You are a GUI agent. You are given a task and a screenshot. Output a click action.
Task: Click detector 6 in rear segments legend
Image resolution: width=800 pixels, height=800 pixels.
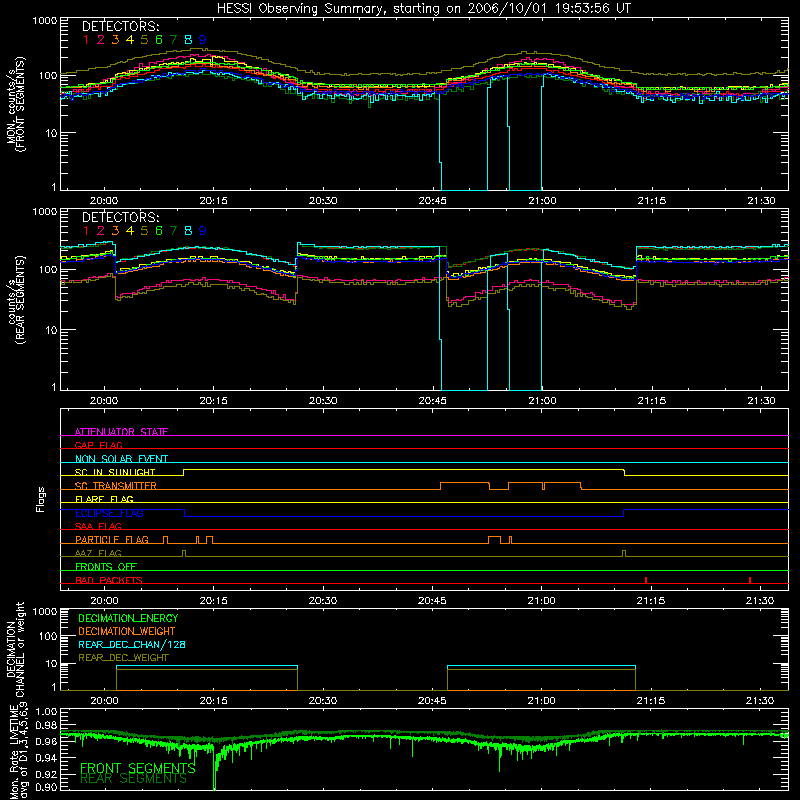pos(159,231)
